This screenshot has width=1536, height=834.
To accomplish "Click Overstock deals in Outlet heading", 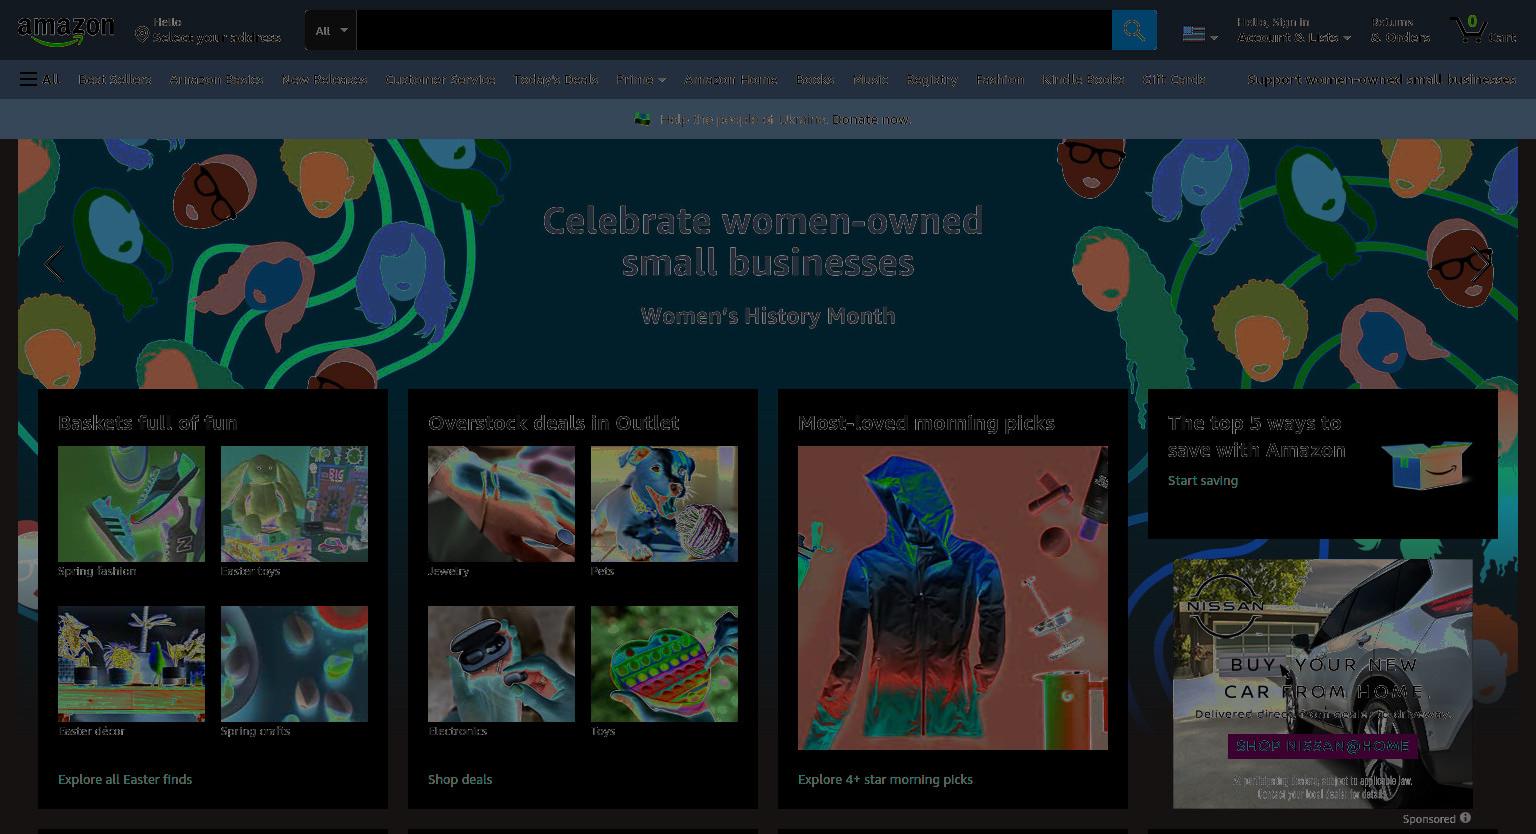I will (554, 423).
